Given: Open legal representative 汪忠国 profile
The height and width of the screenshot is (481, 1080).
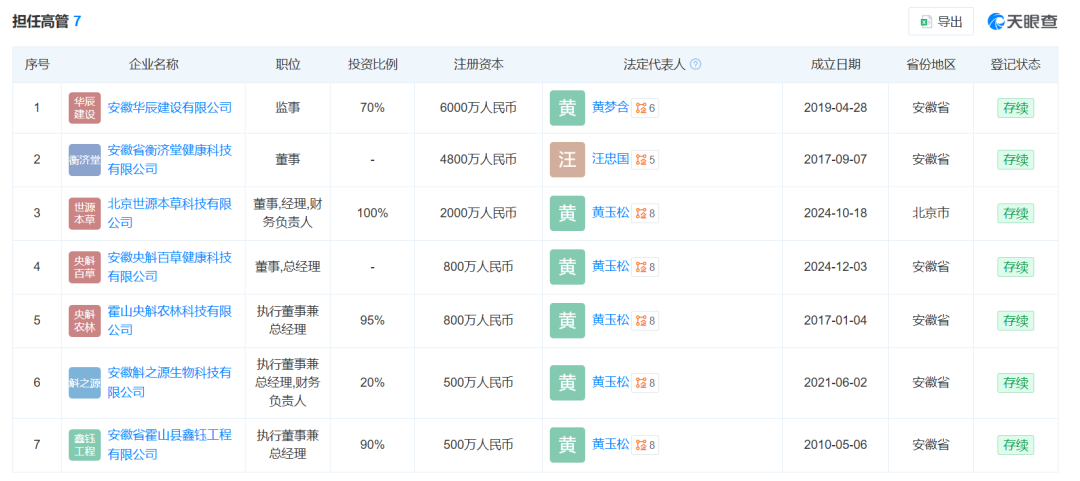Looking at the screenshot, I should (610, 159).
